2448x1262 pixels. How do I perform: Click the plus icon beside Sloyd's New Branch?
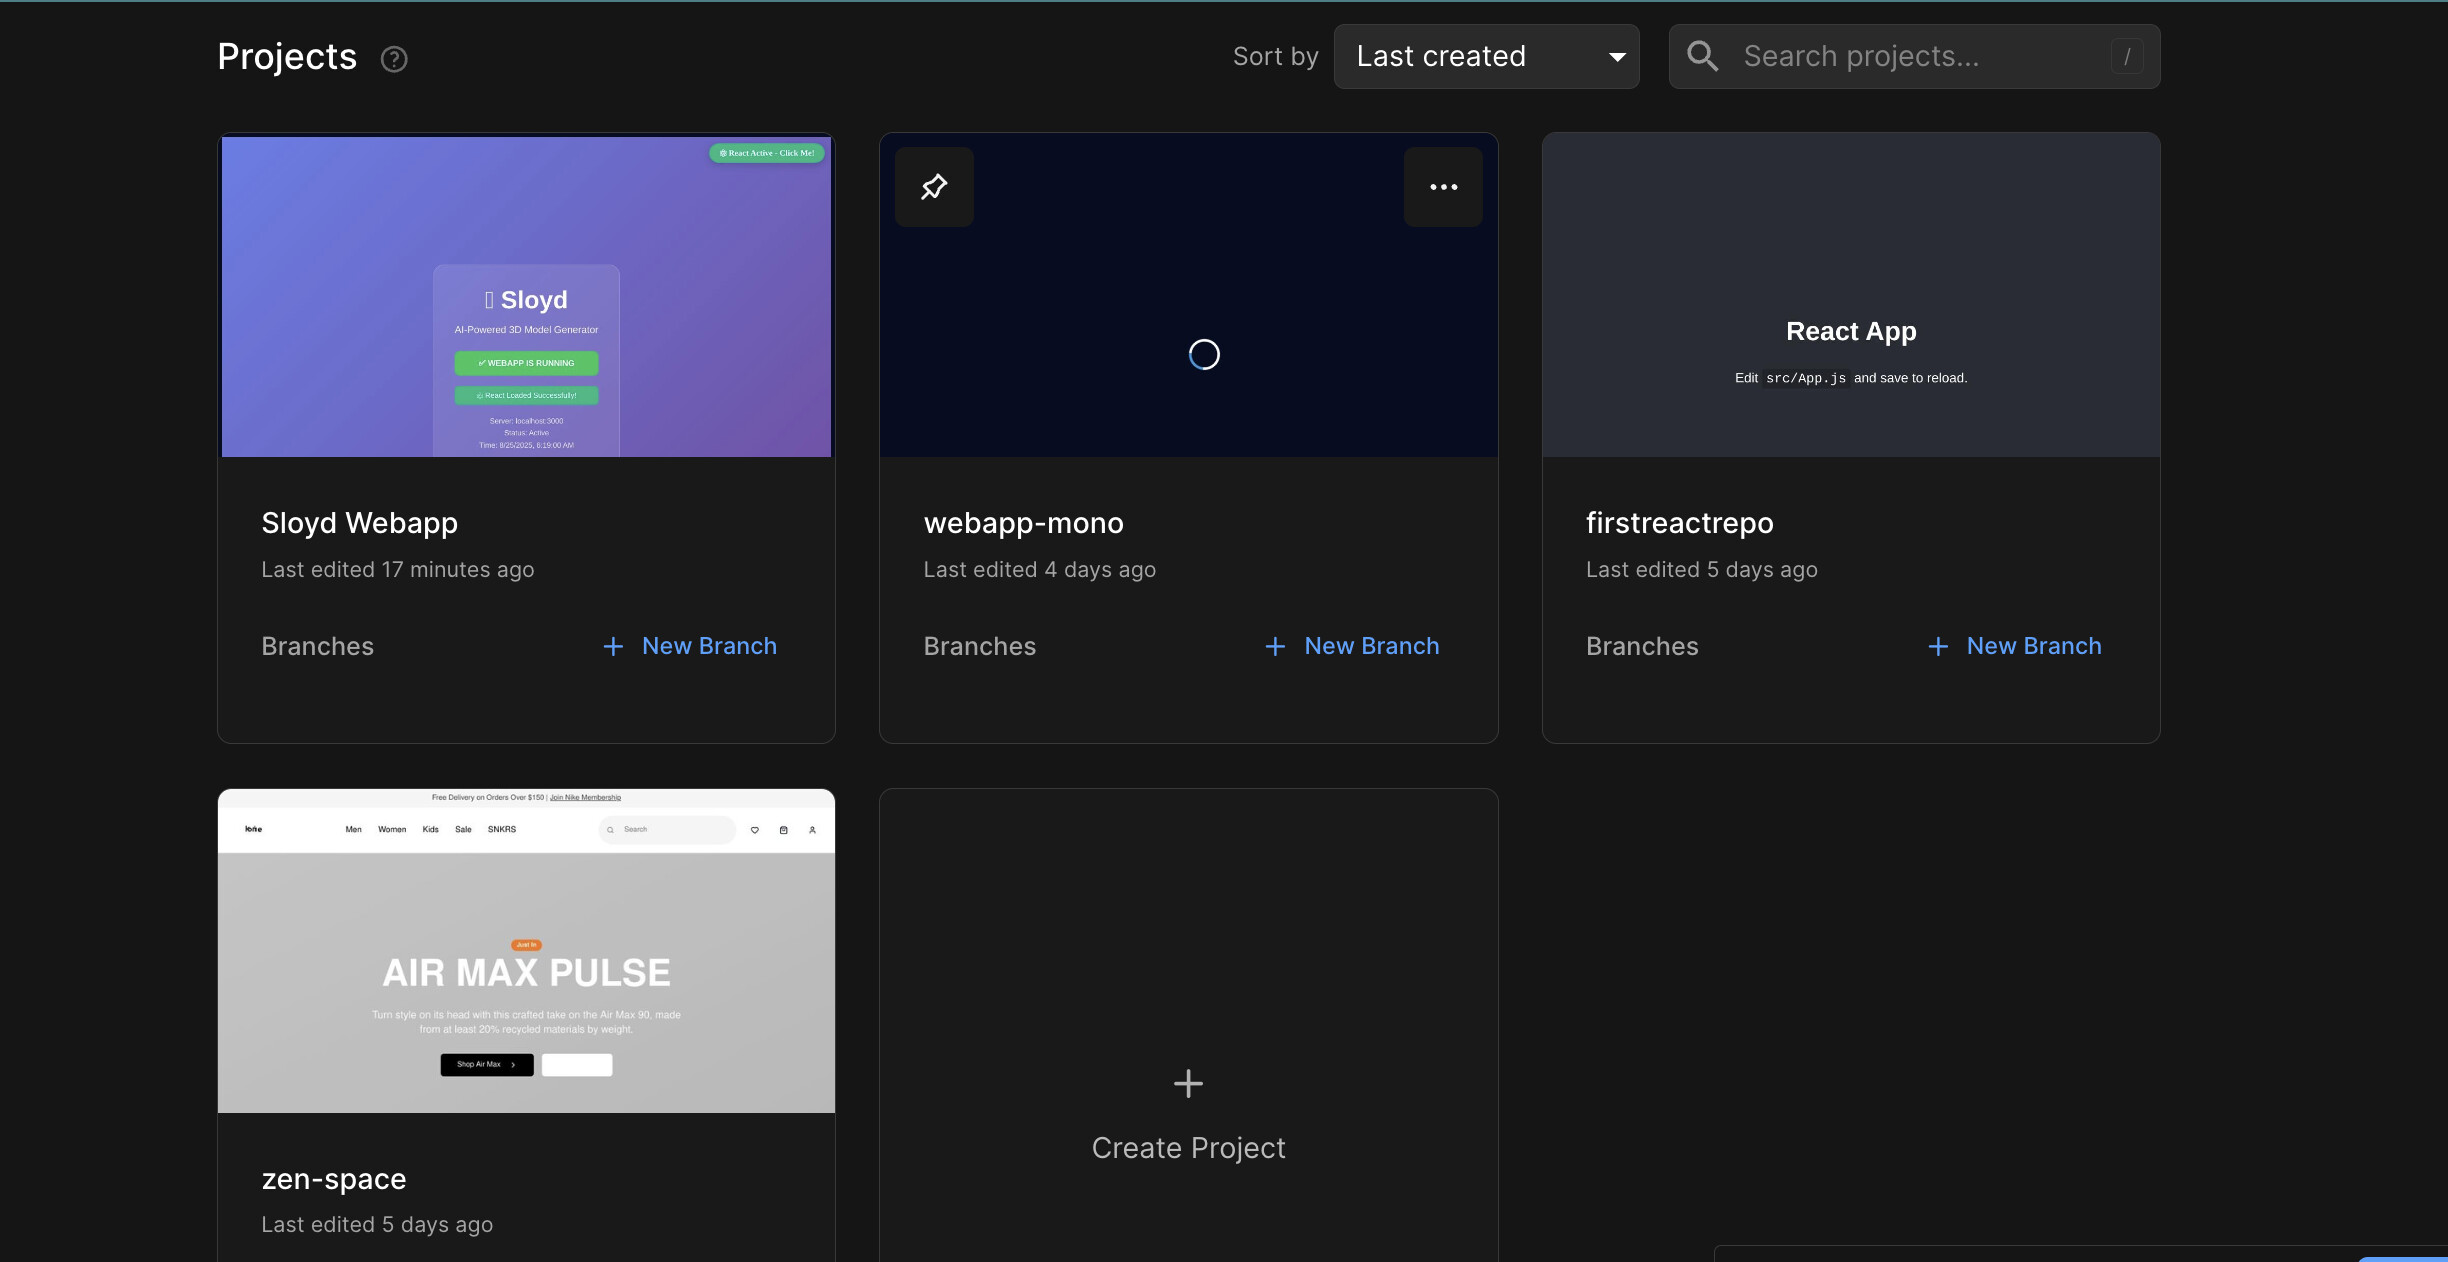point(613,646)
